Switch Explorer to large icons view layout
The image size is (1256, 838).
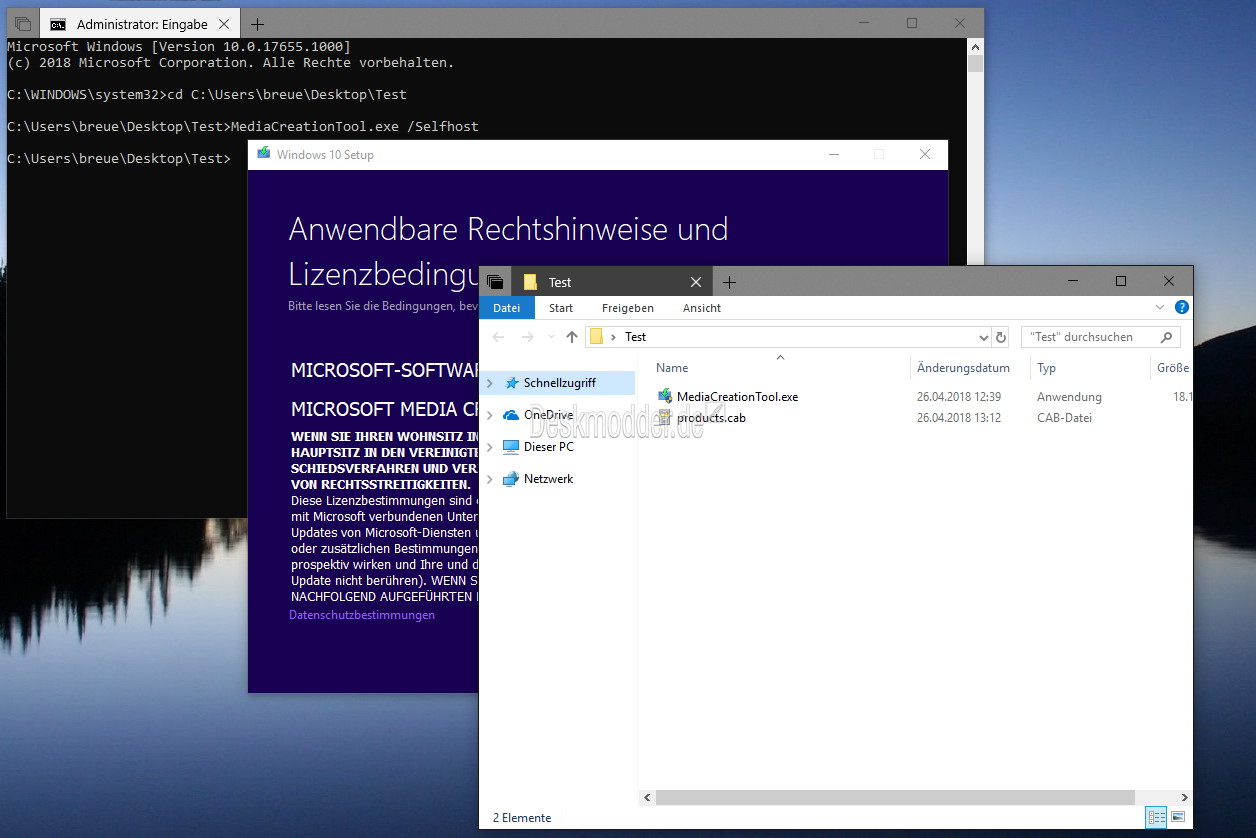pos(1177,817)
